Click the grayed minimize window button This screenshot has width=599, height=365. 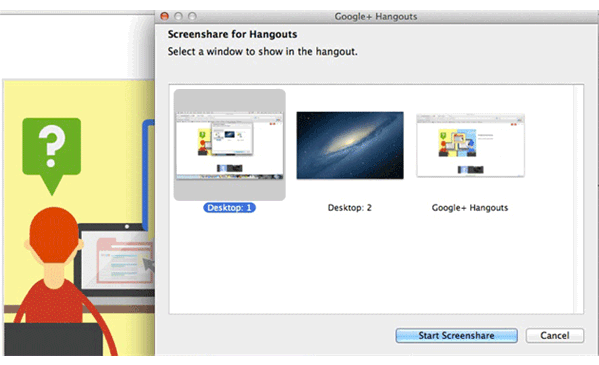(178, 16)
